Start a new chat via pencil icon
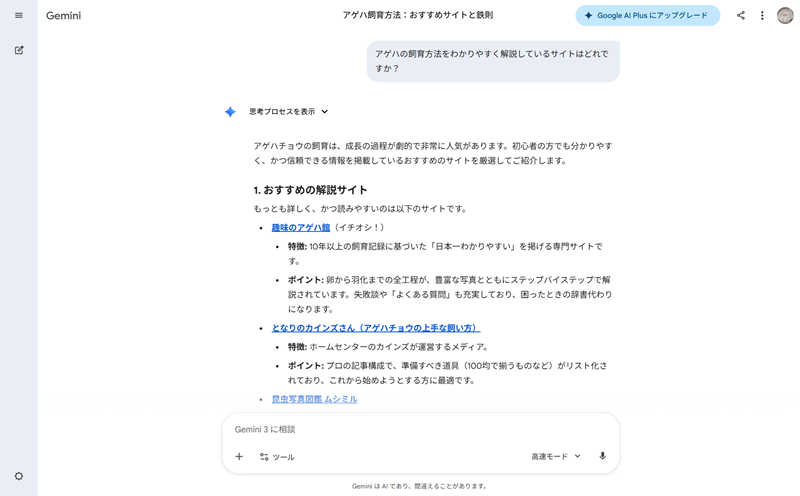 point(18,50)
